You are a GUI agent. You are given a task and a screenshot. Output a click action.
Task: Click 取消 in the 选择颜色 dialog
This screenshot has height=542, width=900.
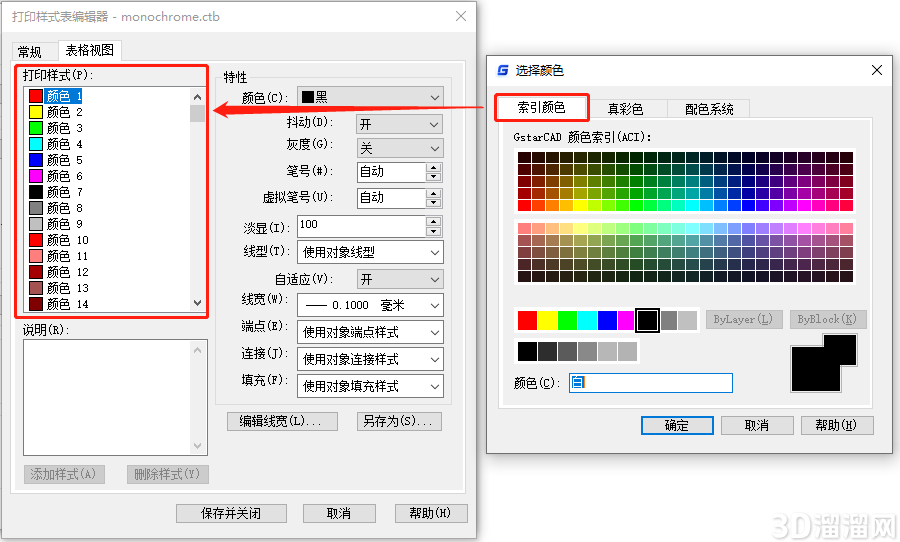pos(757,425)
